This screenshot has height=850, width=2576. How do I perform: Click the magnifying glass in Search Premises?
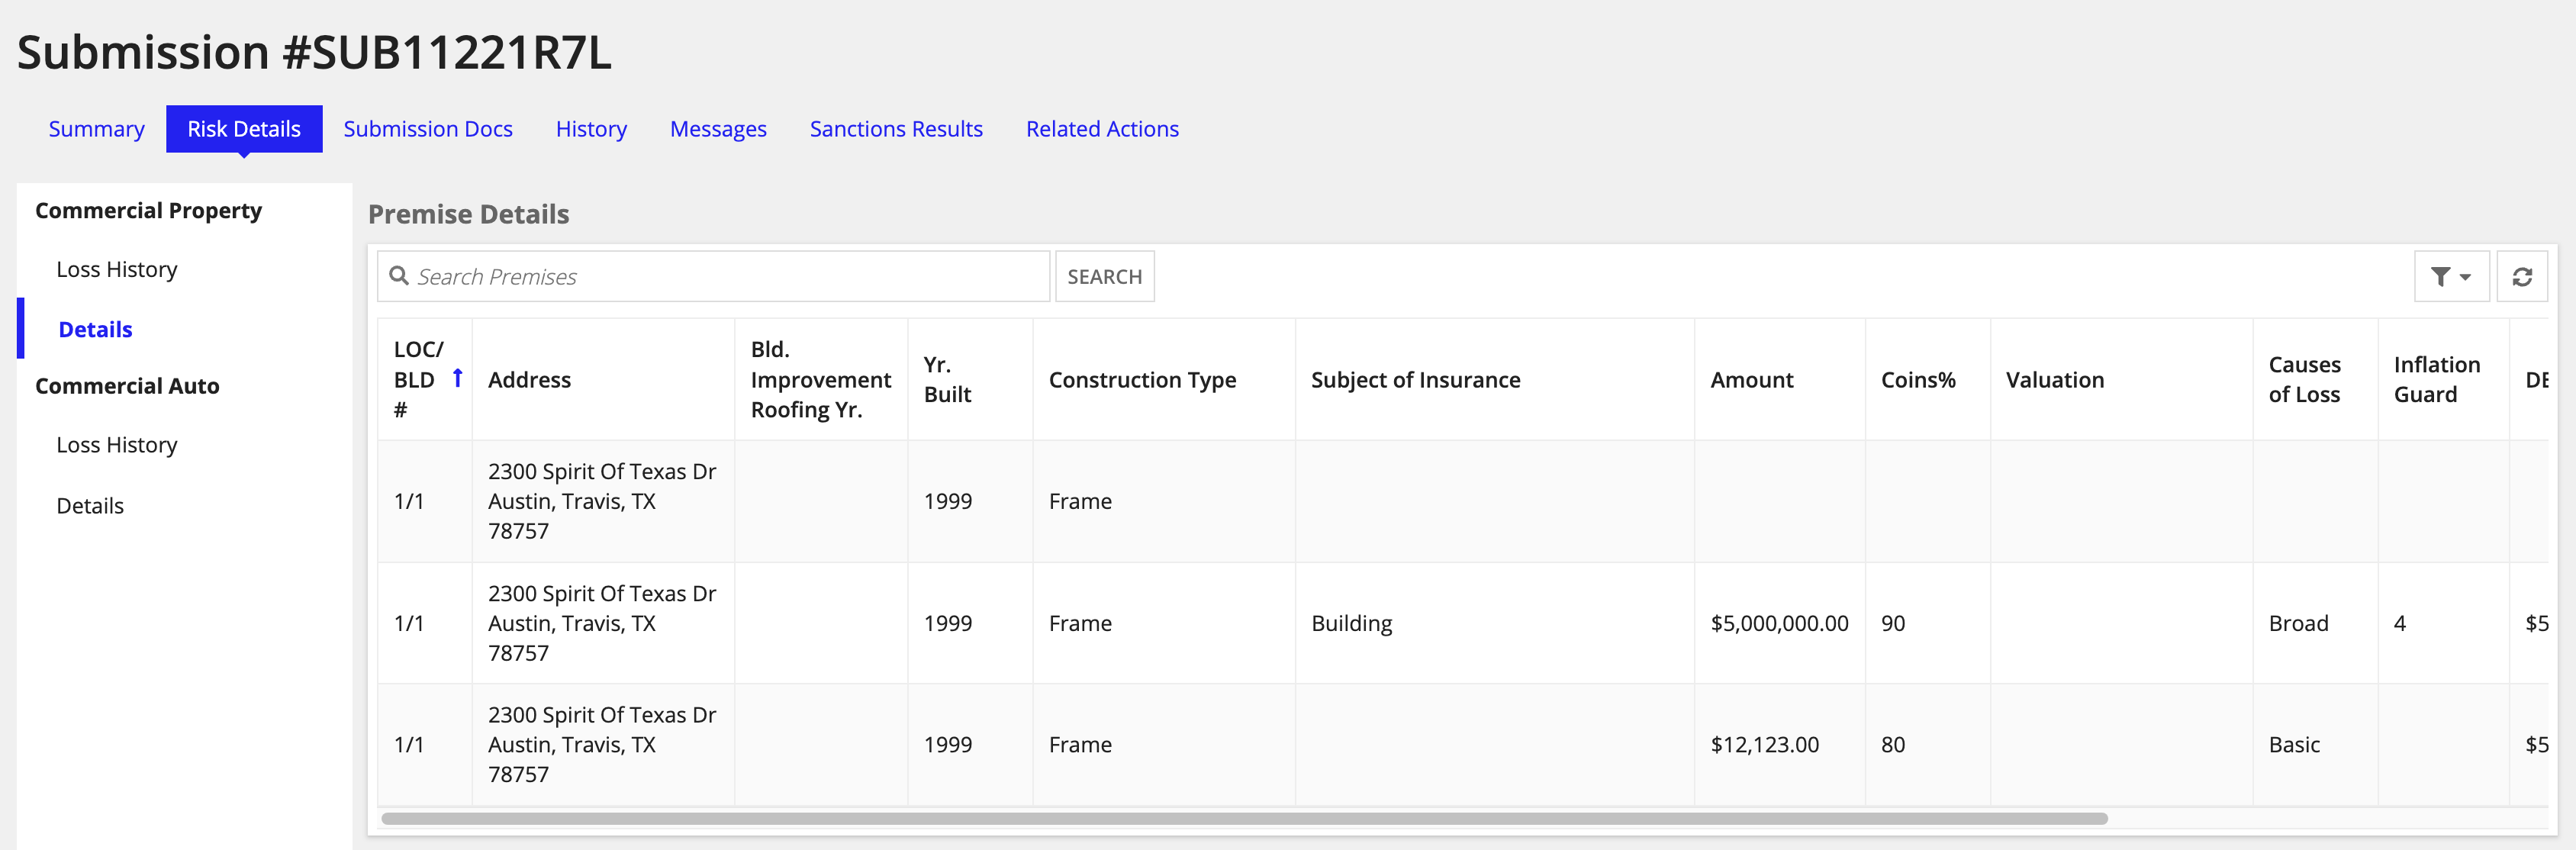coord(399,275)
